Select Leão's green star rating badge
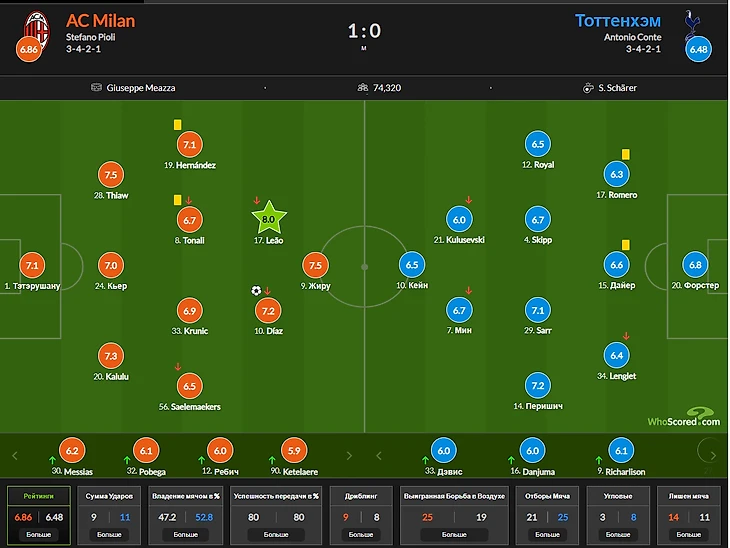 pyautogui.click(x=269, y=218)
